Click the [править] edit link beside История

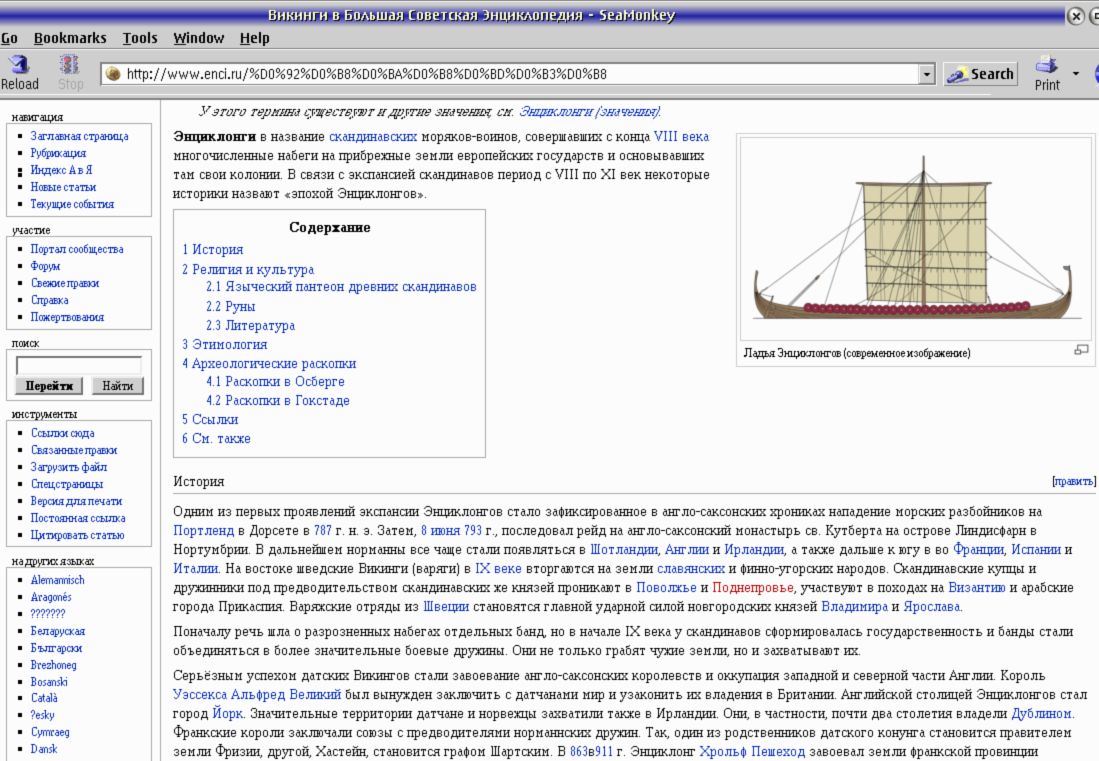pos(1073,482)
